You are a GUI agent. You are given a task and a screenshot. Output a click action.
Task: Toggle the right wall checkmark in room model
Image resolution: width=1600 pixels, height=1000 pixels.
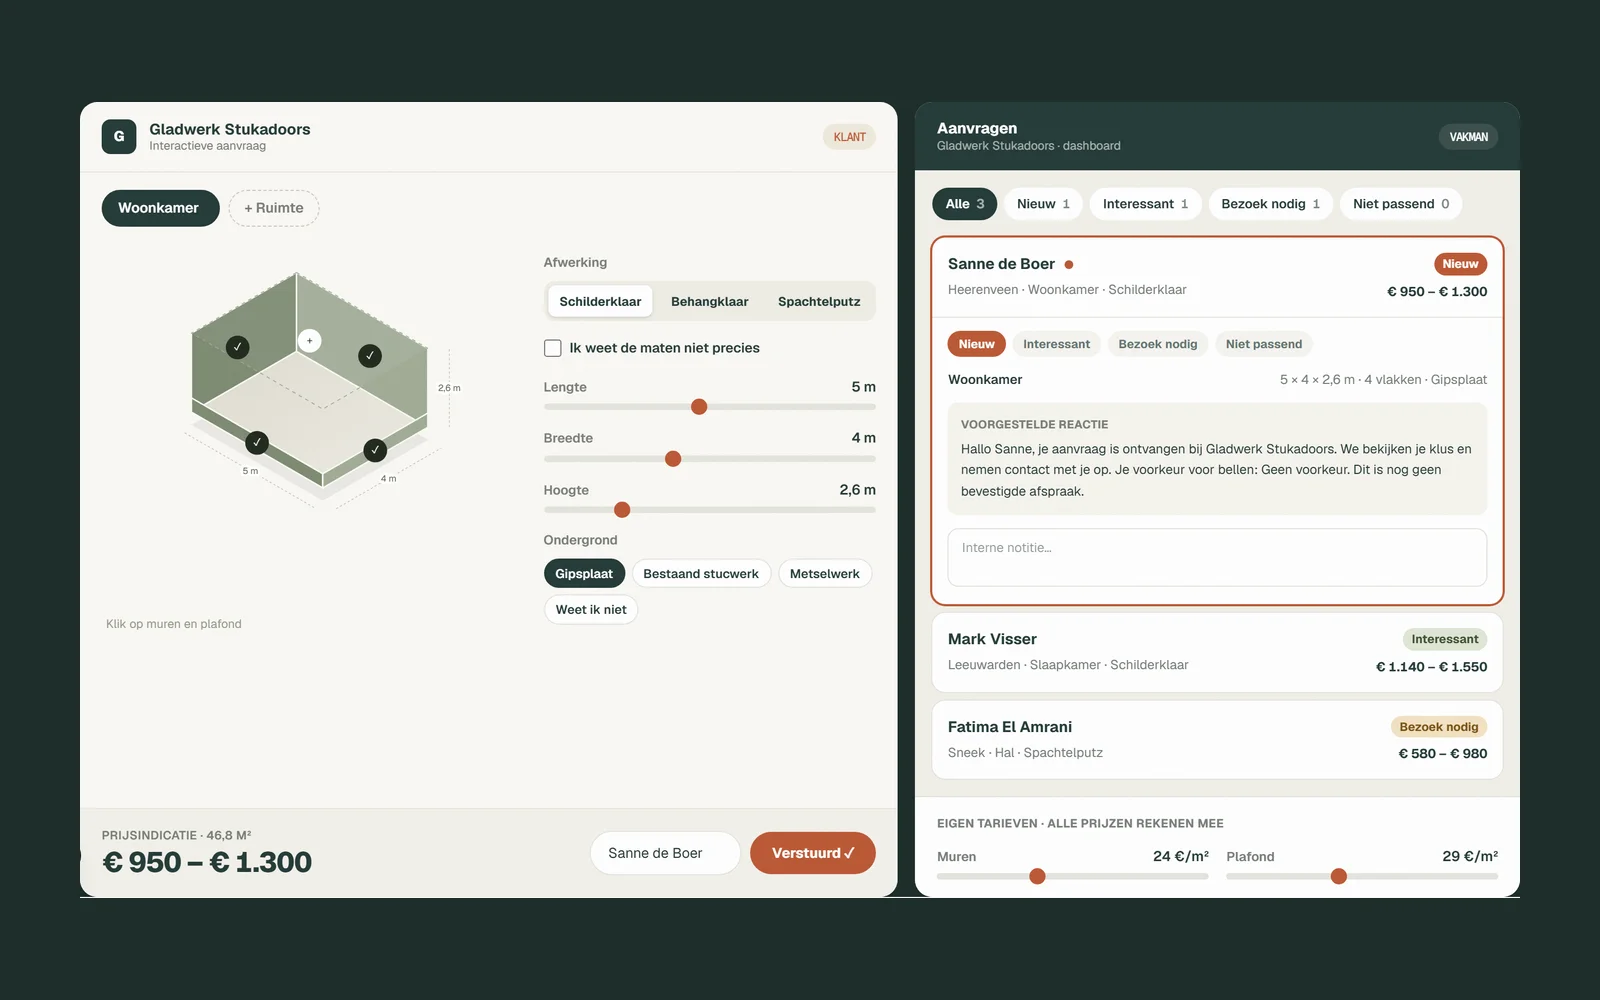pyautogui.click(x=370, y=355)
